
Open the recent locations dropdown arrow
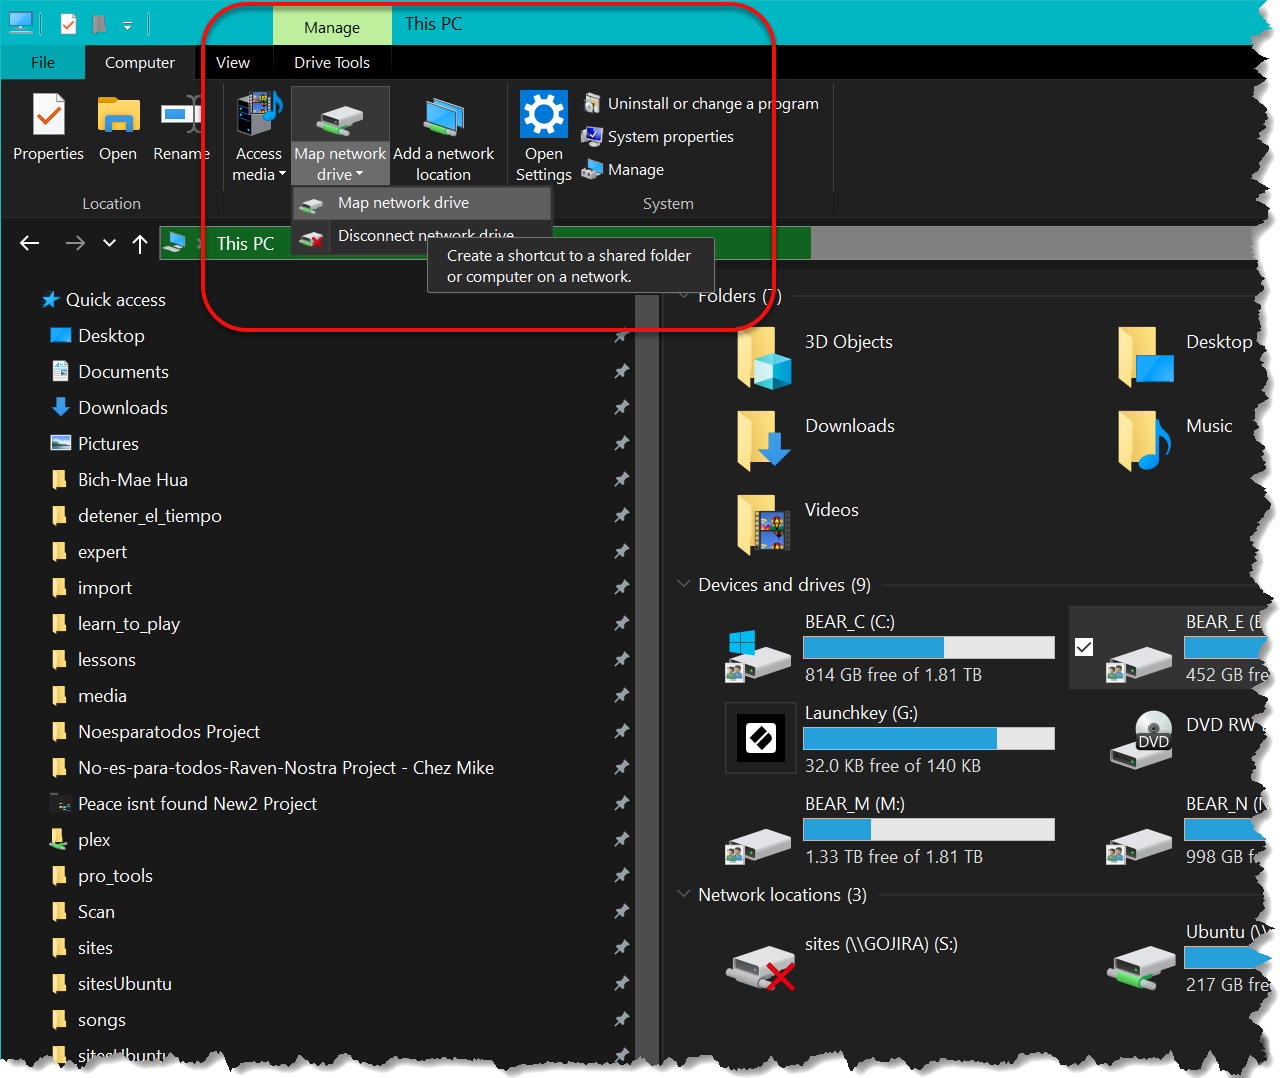[110, 243]
